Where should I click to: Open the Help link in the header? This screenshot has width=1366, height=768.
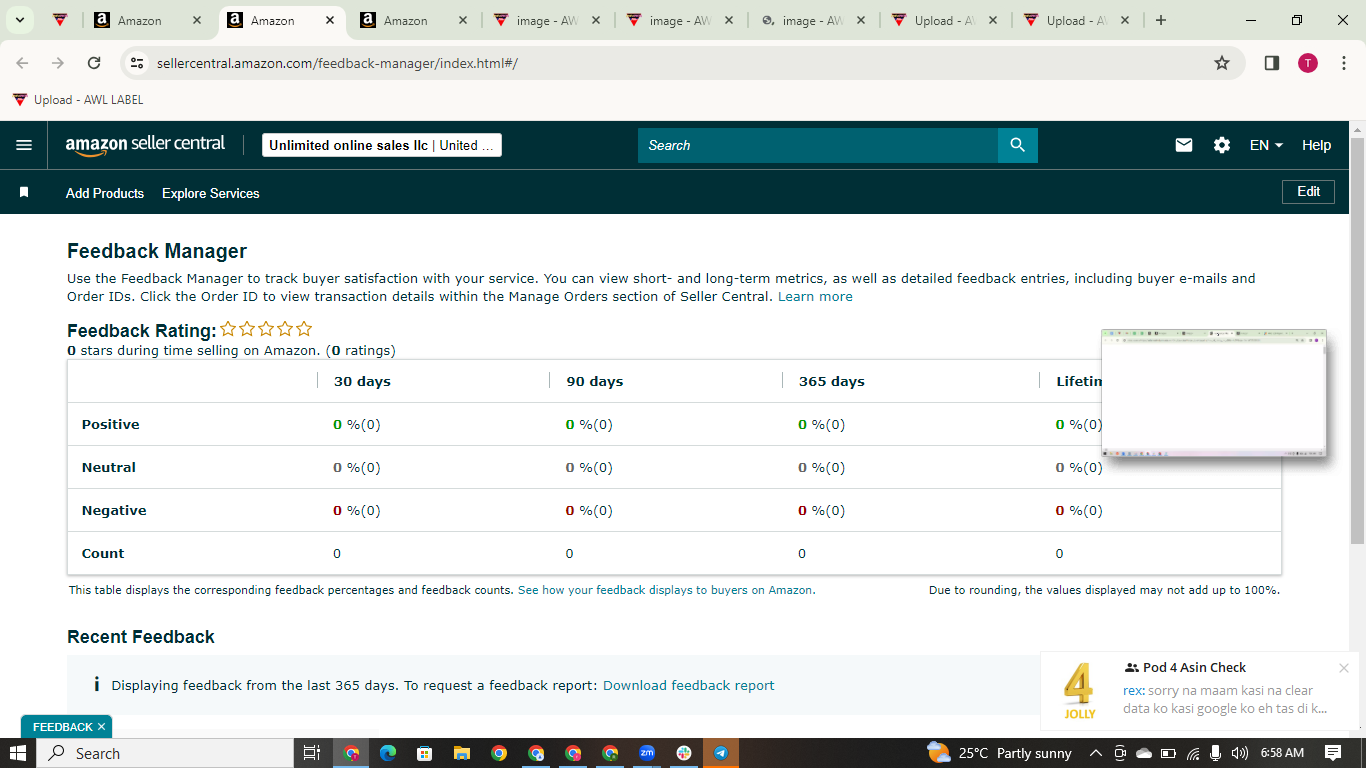(1316, 145)
